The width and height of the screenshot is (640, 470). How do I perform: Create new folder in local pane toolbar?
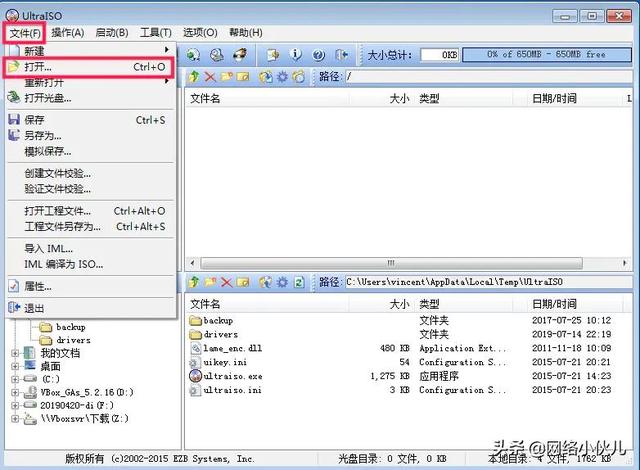(x=210, y=282)
